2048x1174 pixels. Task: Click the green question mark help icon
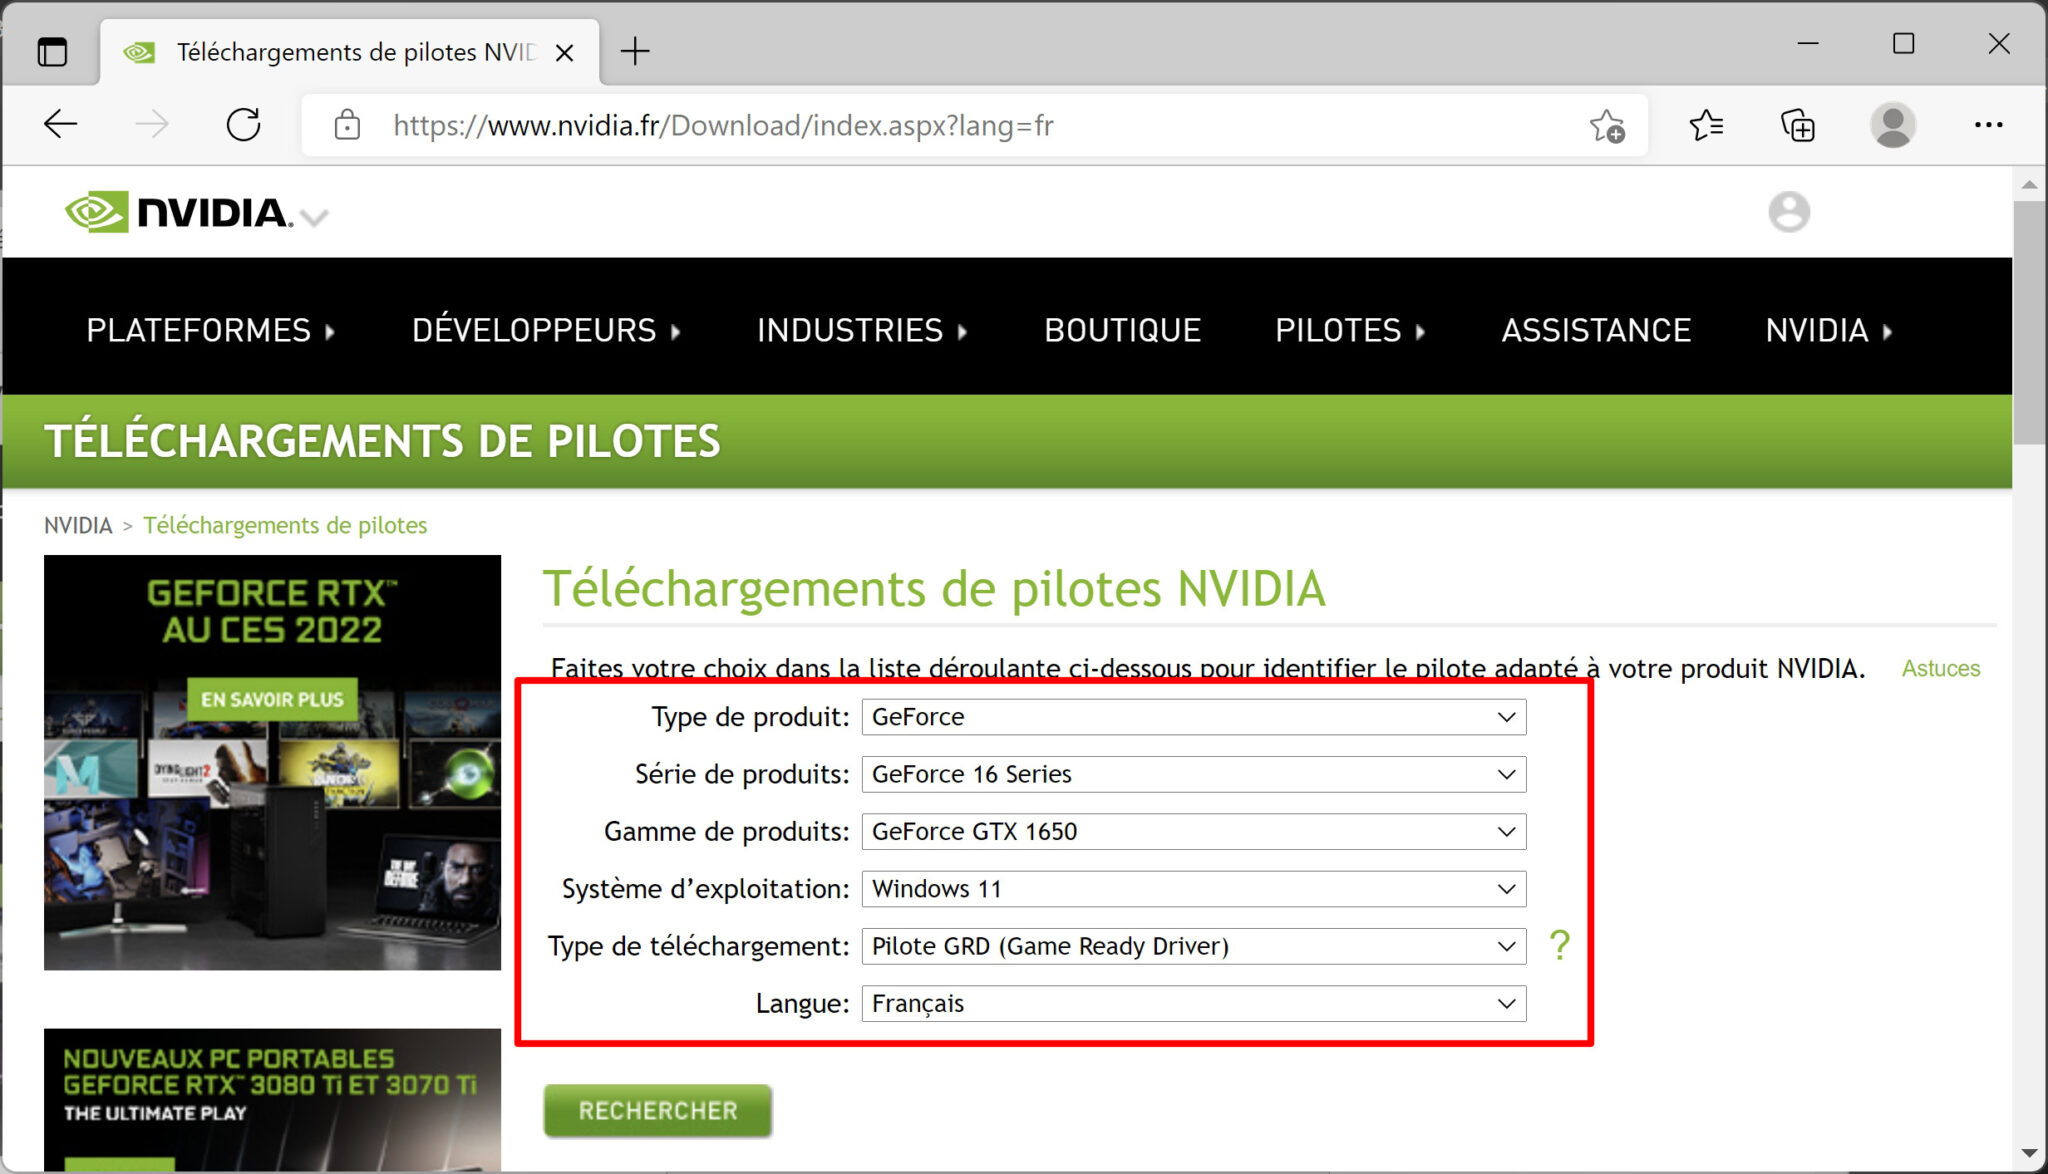pyautogui.click(x=1561, y=945)
